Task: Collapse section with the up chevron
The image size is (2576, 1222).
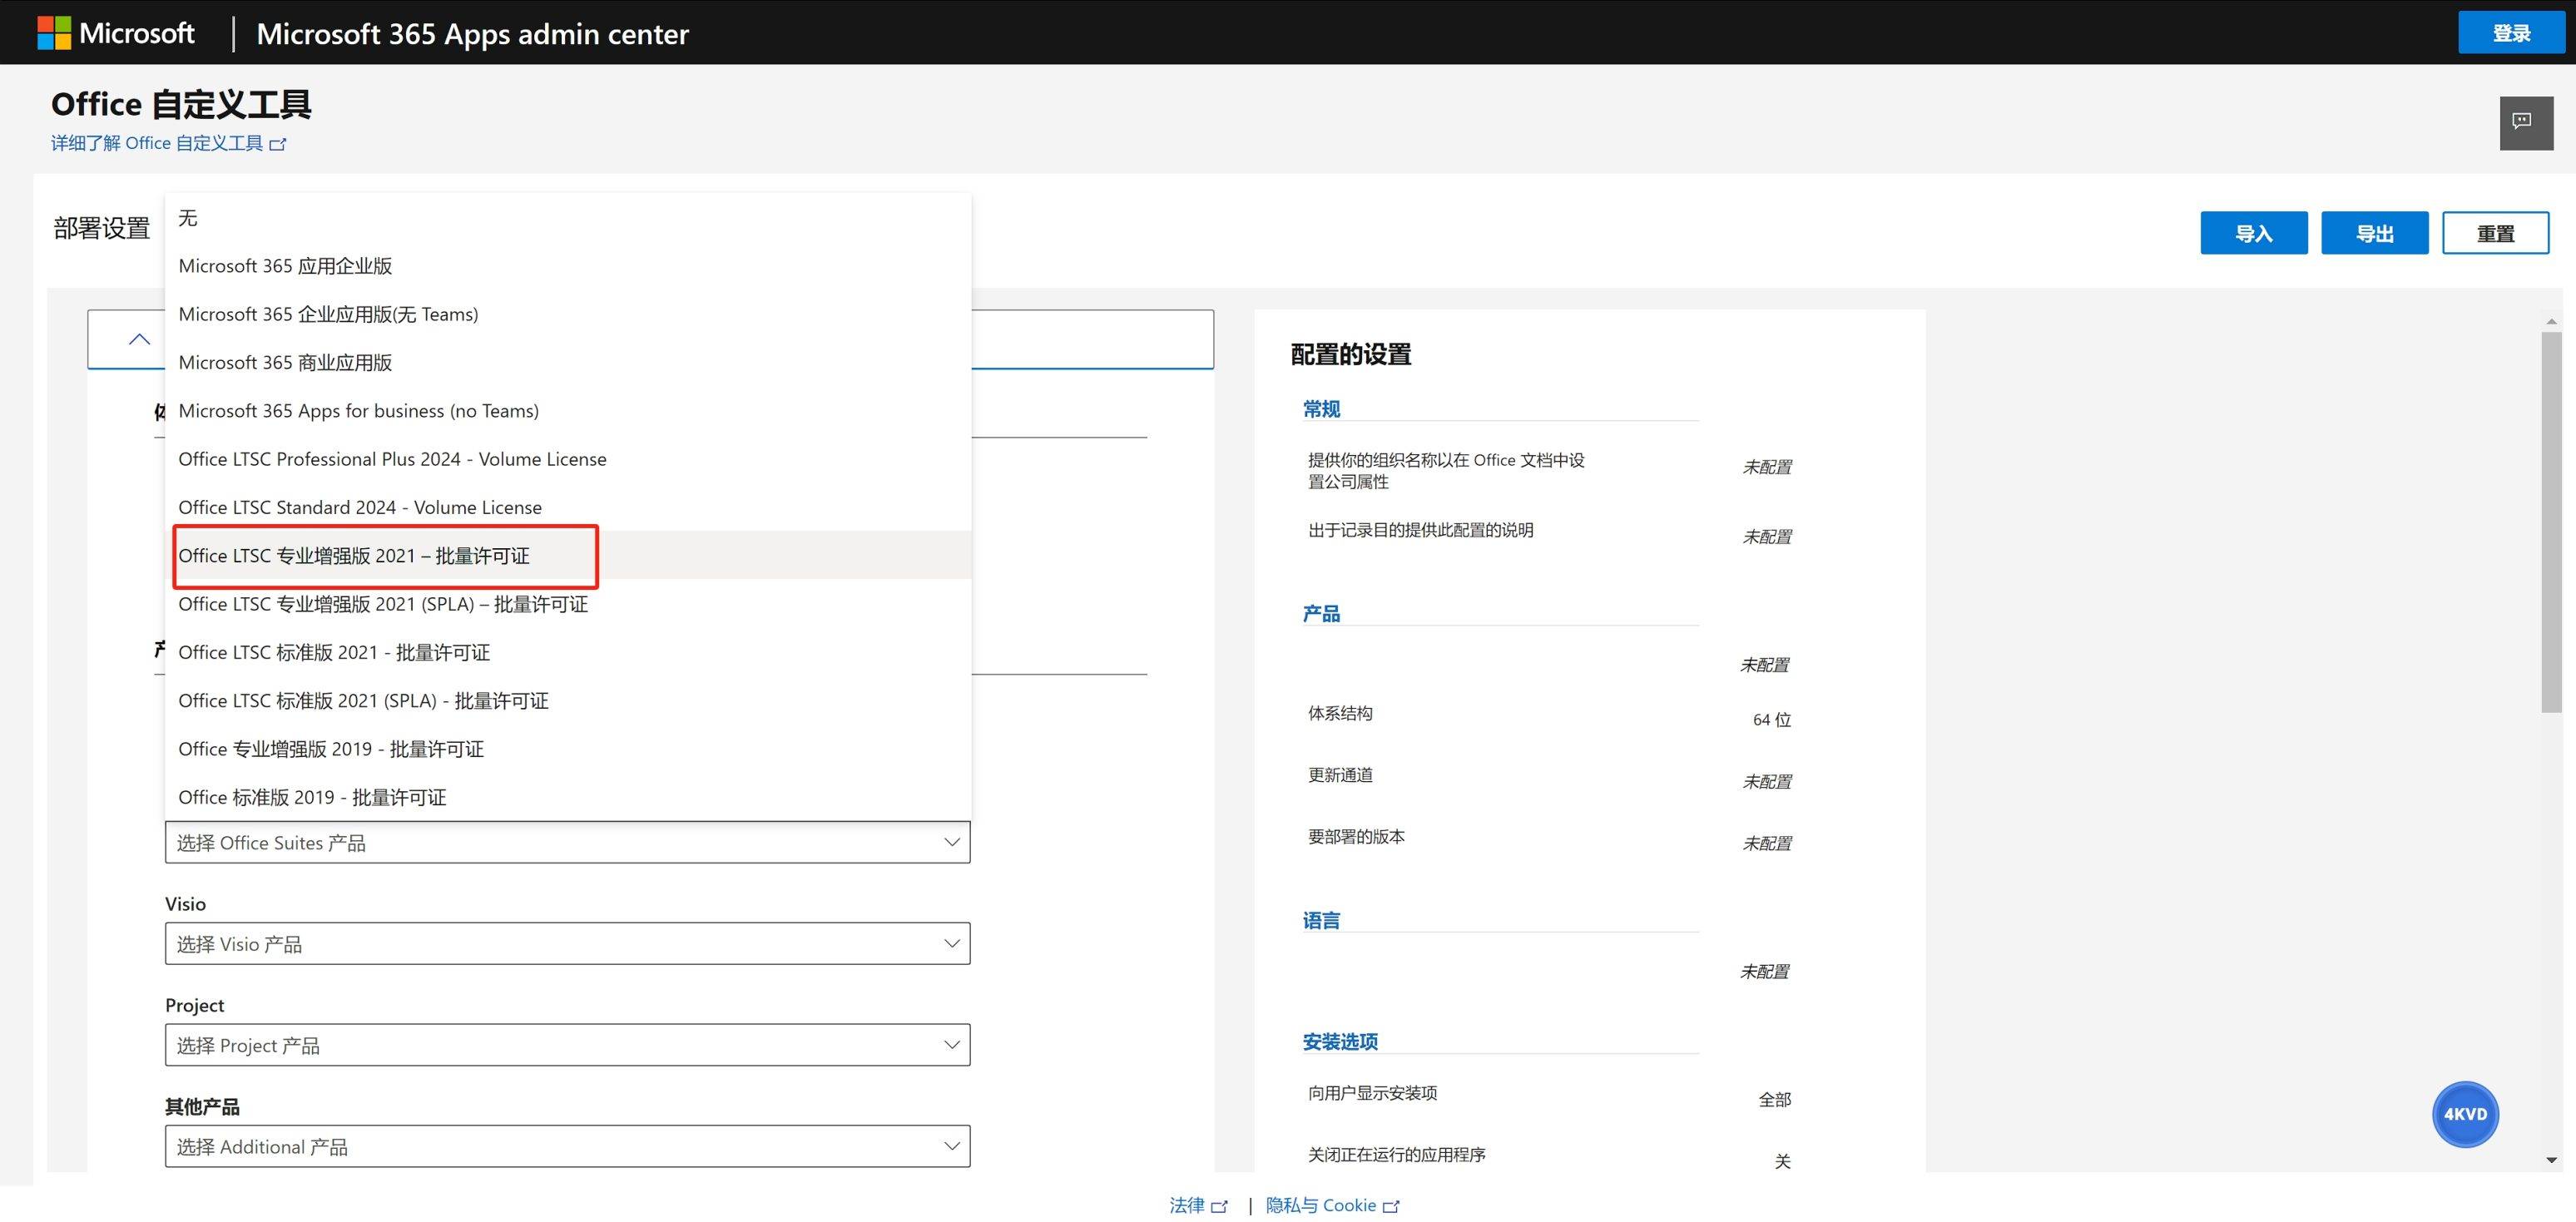Action: click(140, 340)
